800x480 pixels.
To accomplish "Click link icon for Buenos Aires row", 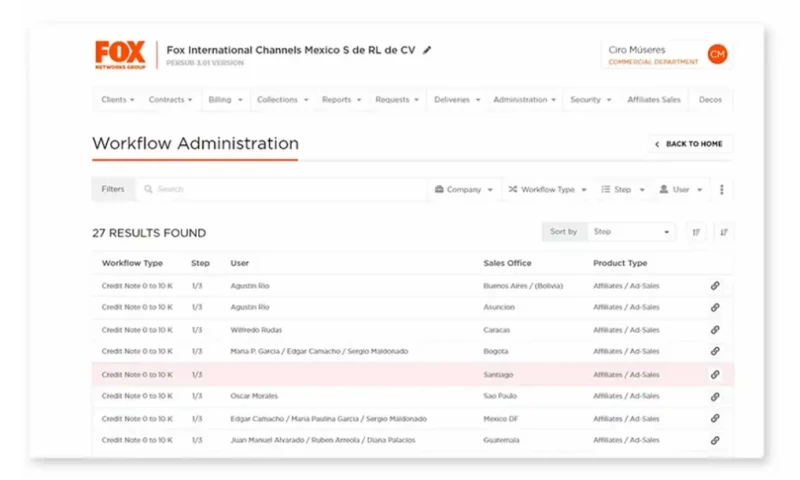I will (x=715, y=286).
